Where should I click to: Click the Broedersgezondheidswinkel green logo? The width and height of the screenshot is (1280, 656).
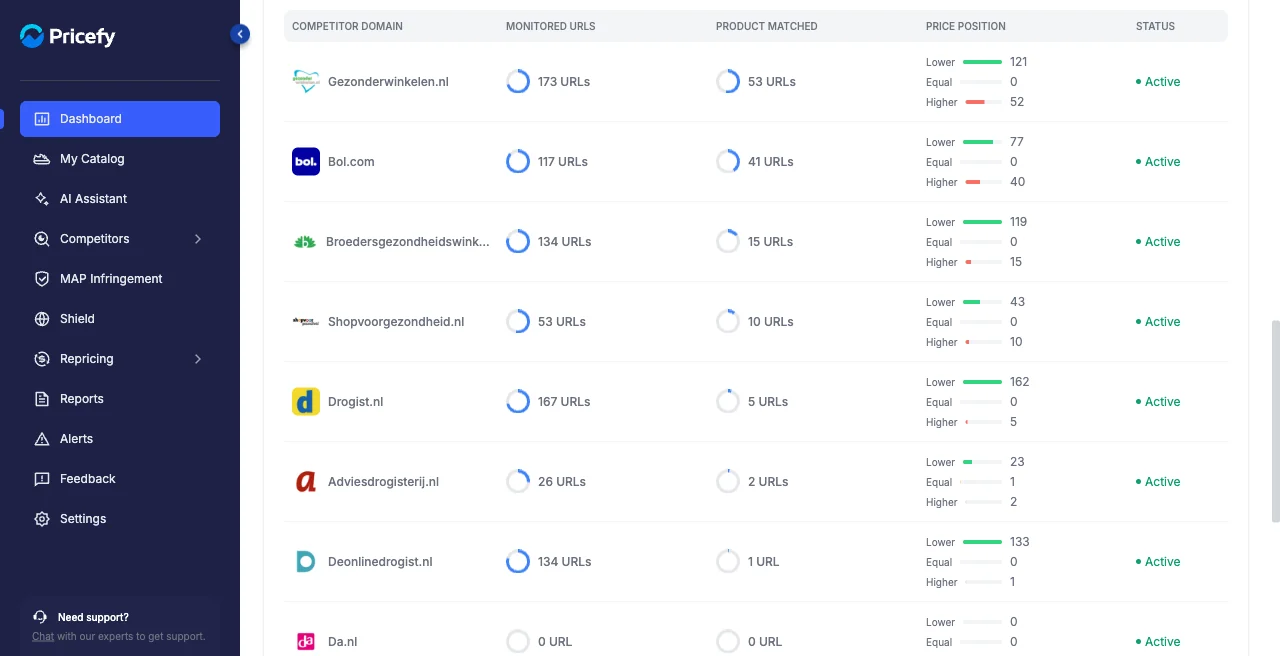(x=305, y=242)
